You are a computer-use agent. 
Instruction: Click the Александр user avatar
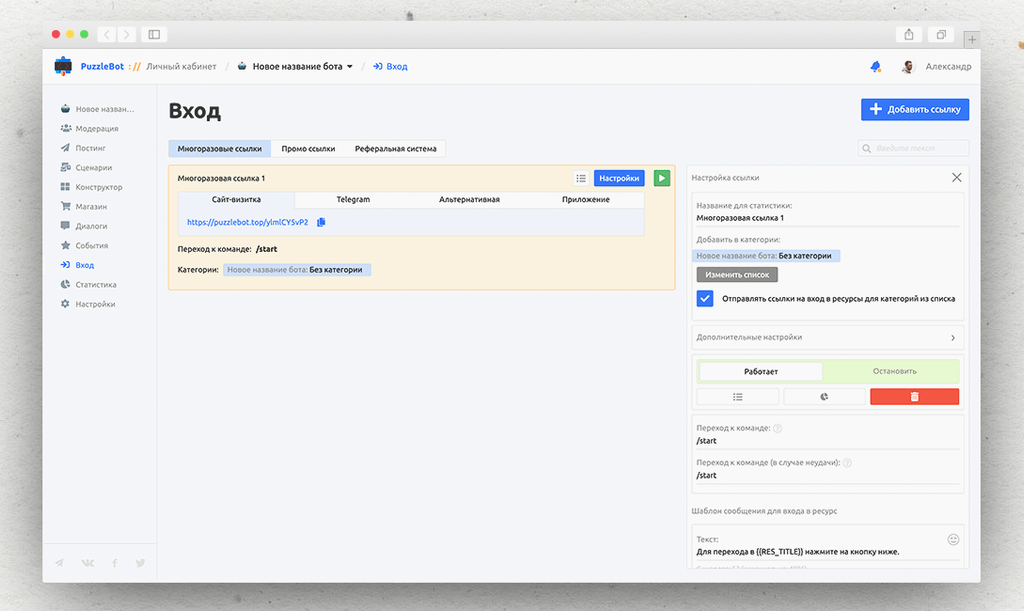click(x=908, y=67)
